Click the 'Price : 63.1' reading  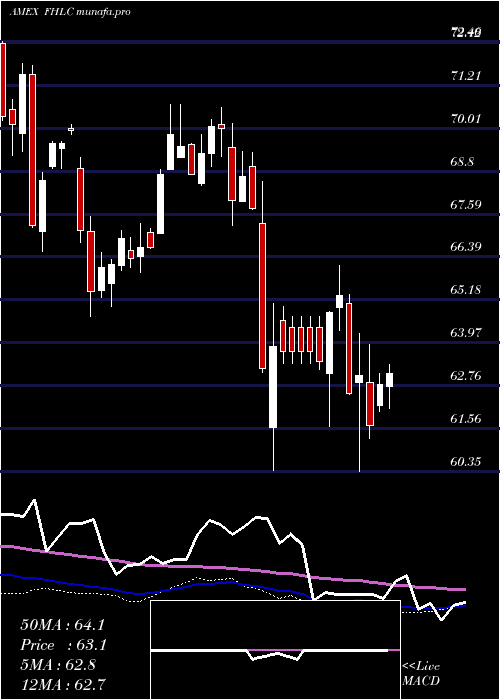point(63,645)
